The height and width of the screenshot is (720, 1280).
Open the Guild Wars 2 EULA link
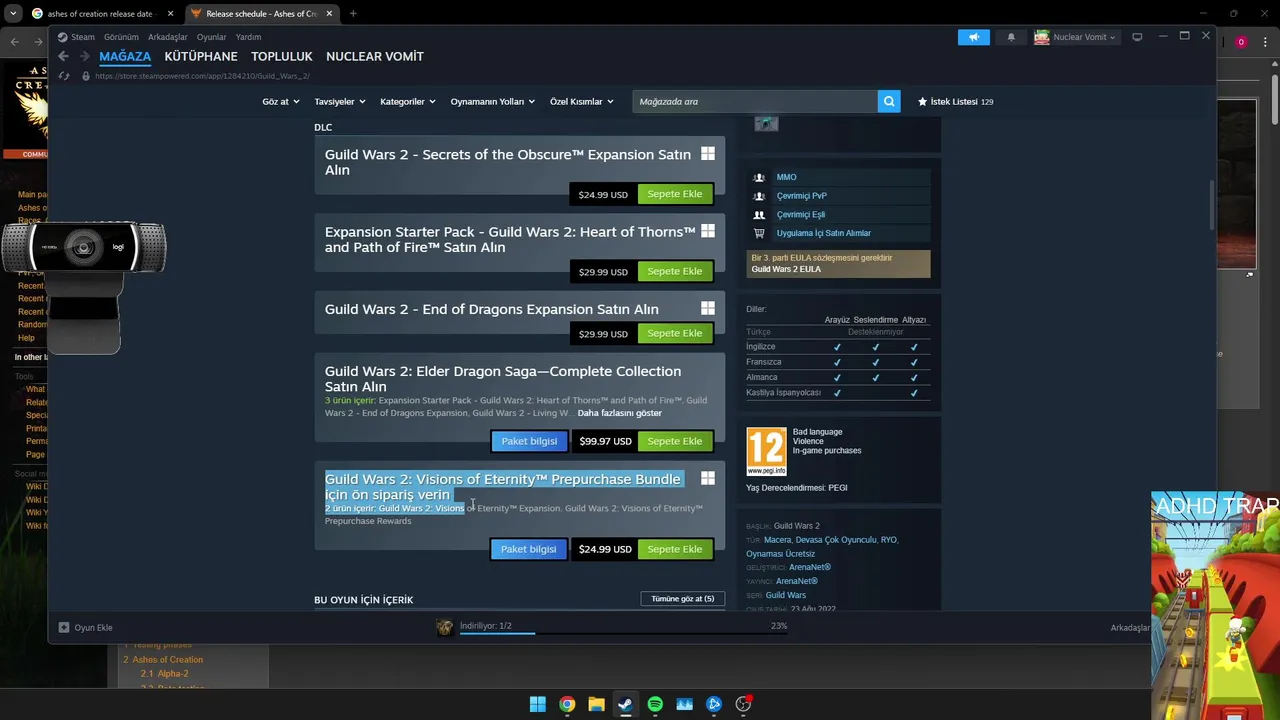click(786, 269)
